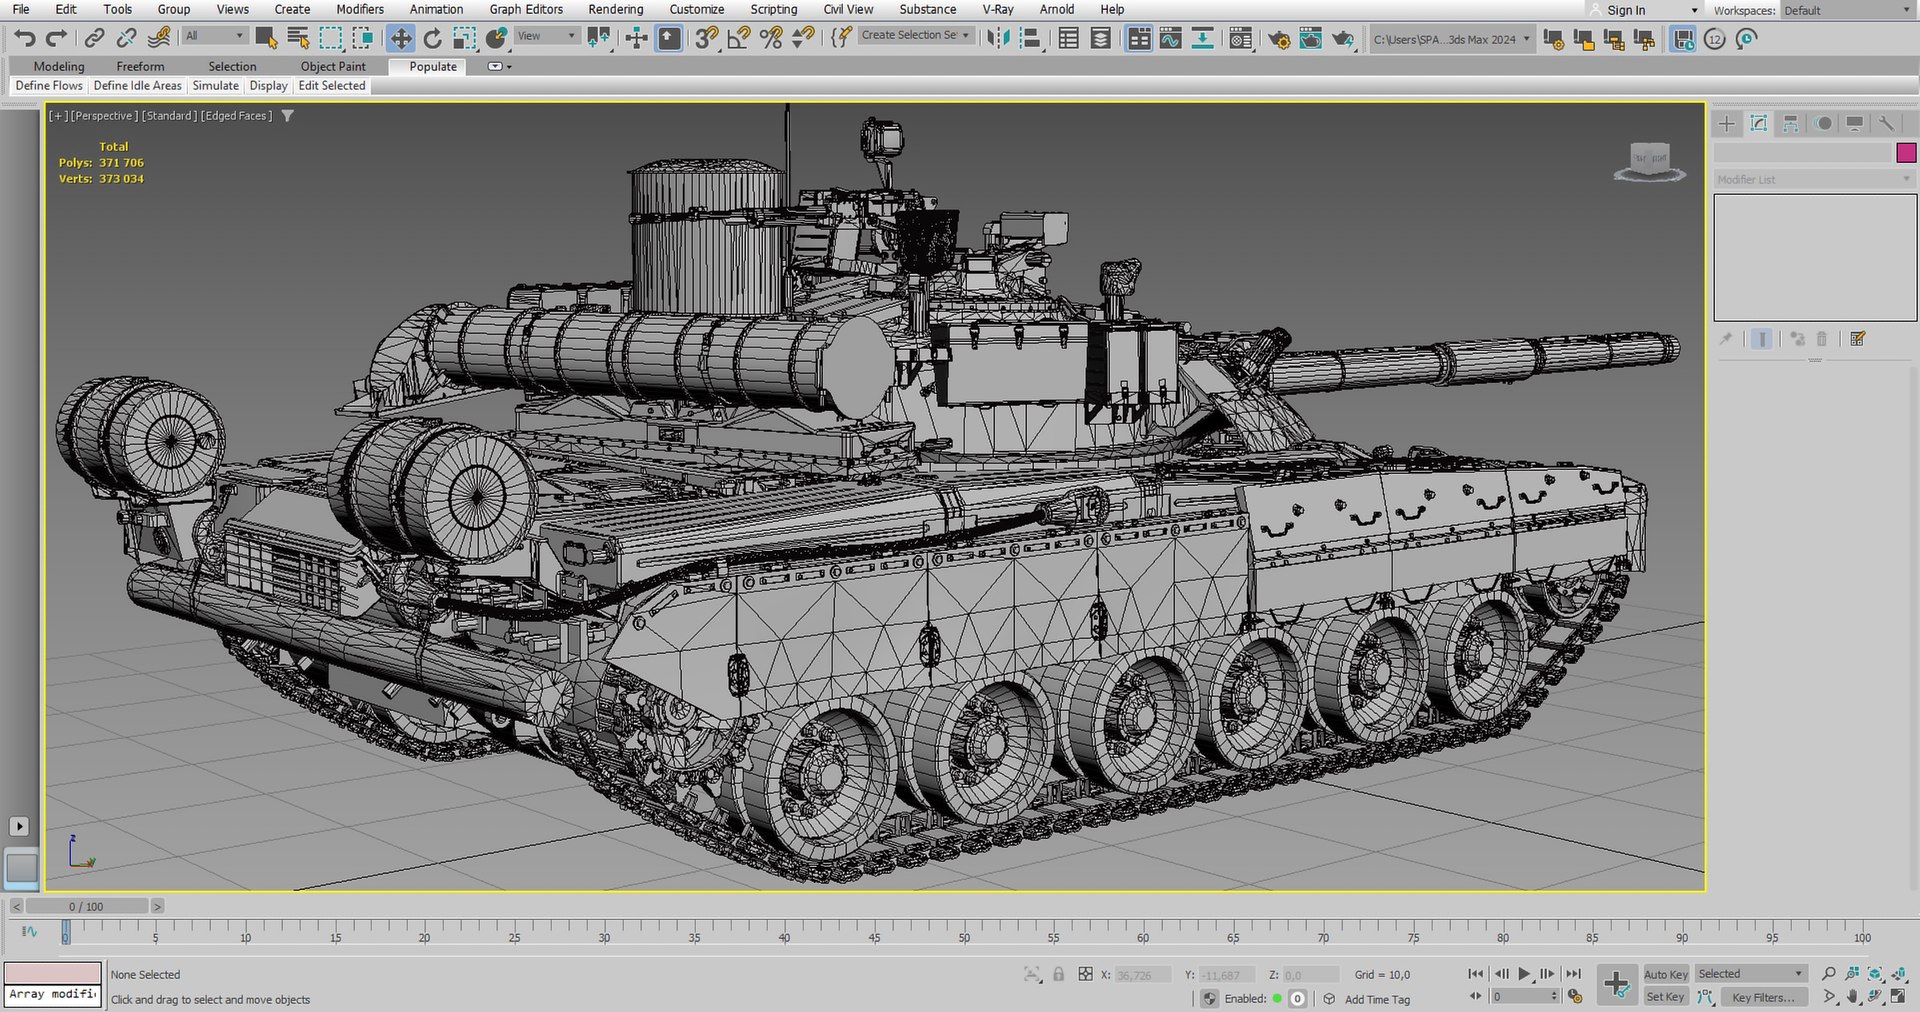1920x1012 pixels.
Task: Click the Select and Place tool
Action: point(496,38)
